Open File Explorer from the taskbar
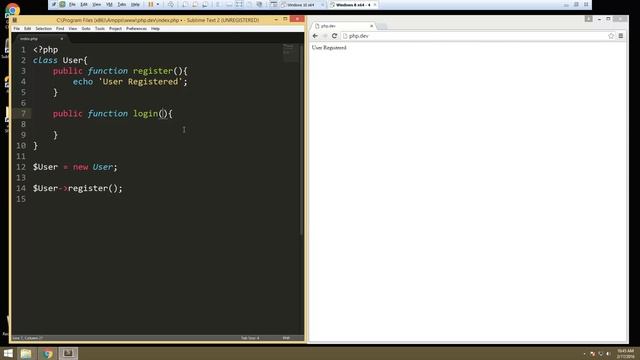Screen dimensions: 640x360 [26, 353]
